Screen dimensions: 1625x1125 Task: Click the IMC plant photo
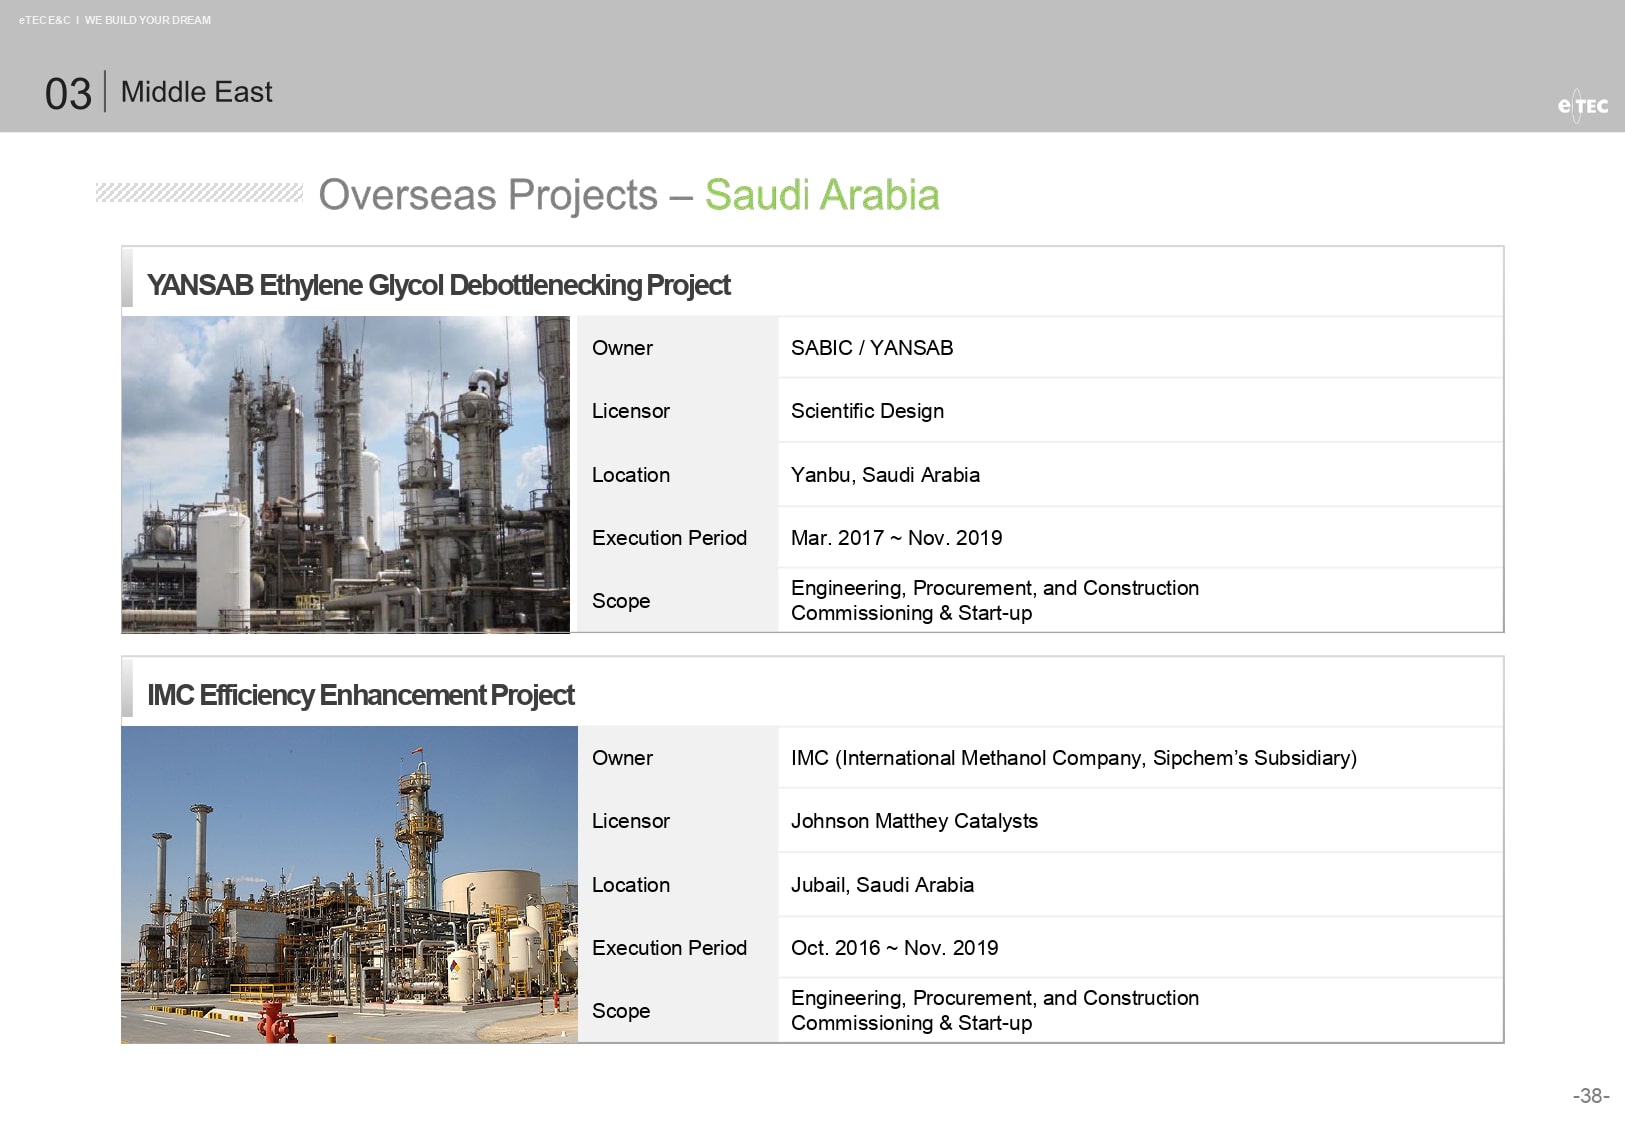(x=350, y=885)
